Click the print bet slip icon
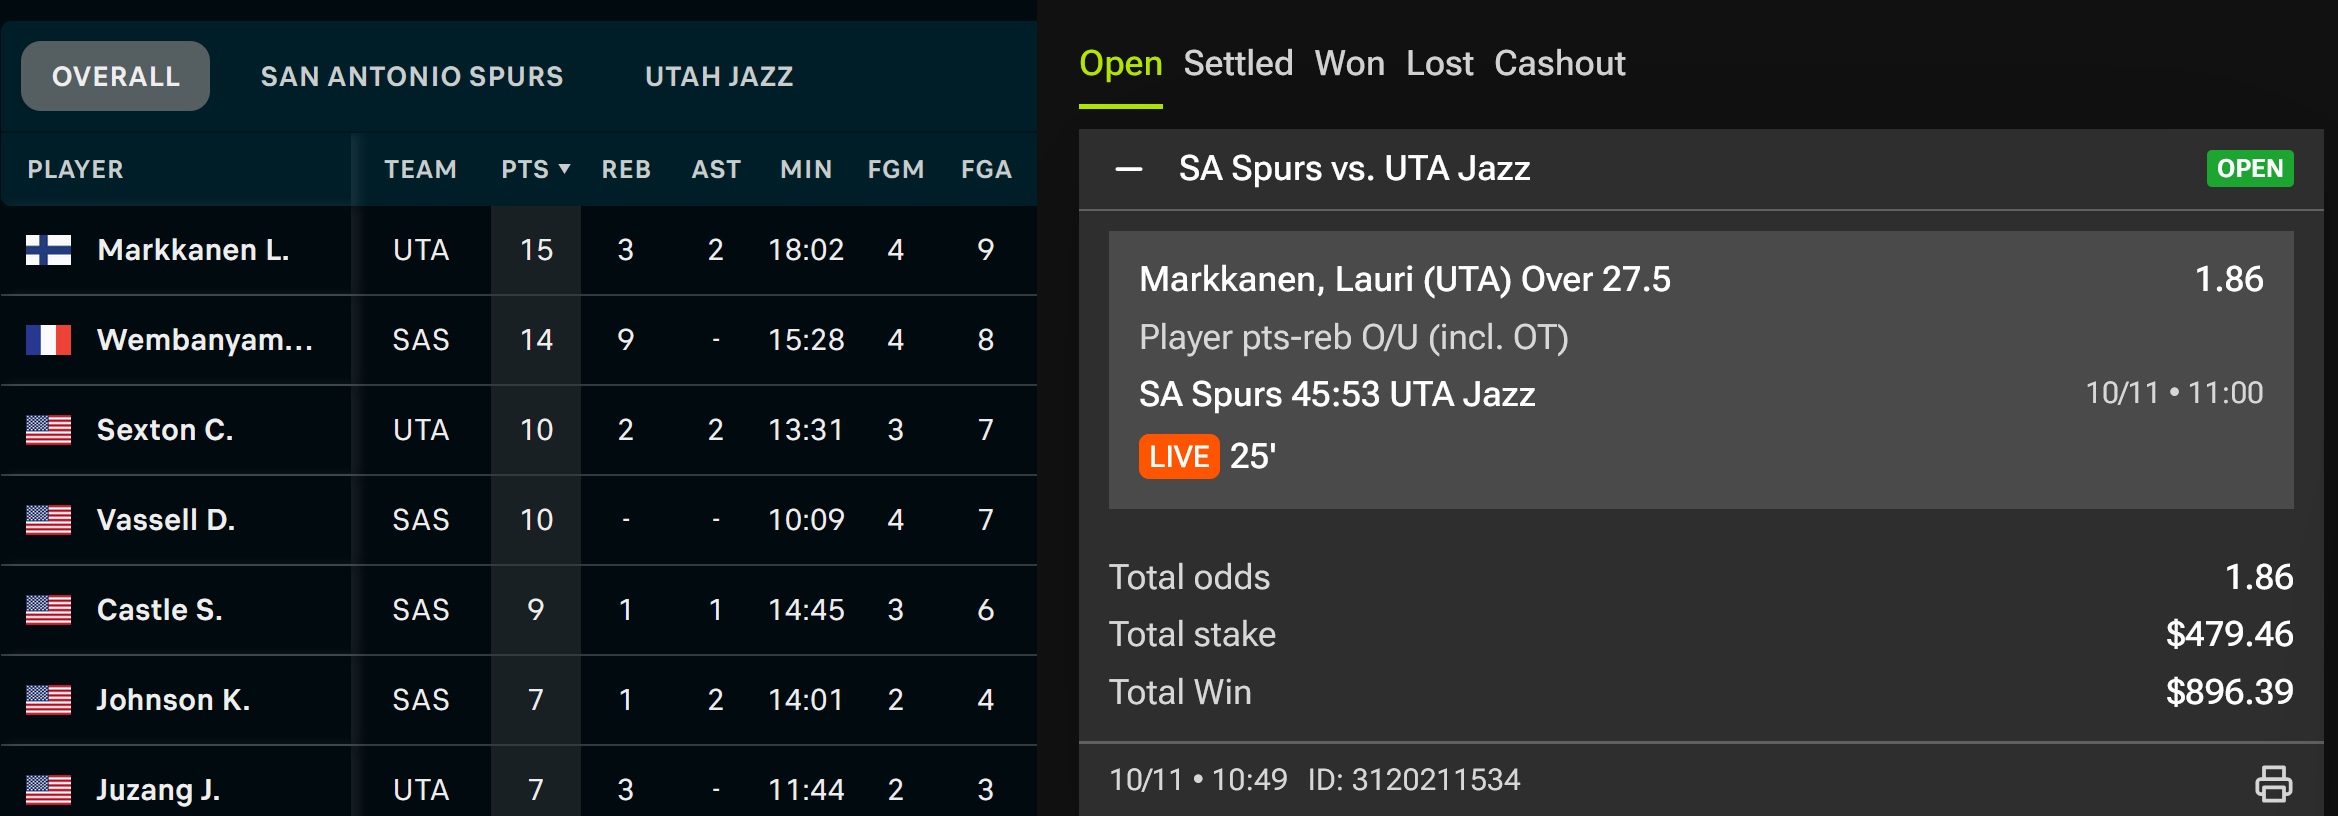 pos(2273,783)
